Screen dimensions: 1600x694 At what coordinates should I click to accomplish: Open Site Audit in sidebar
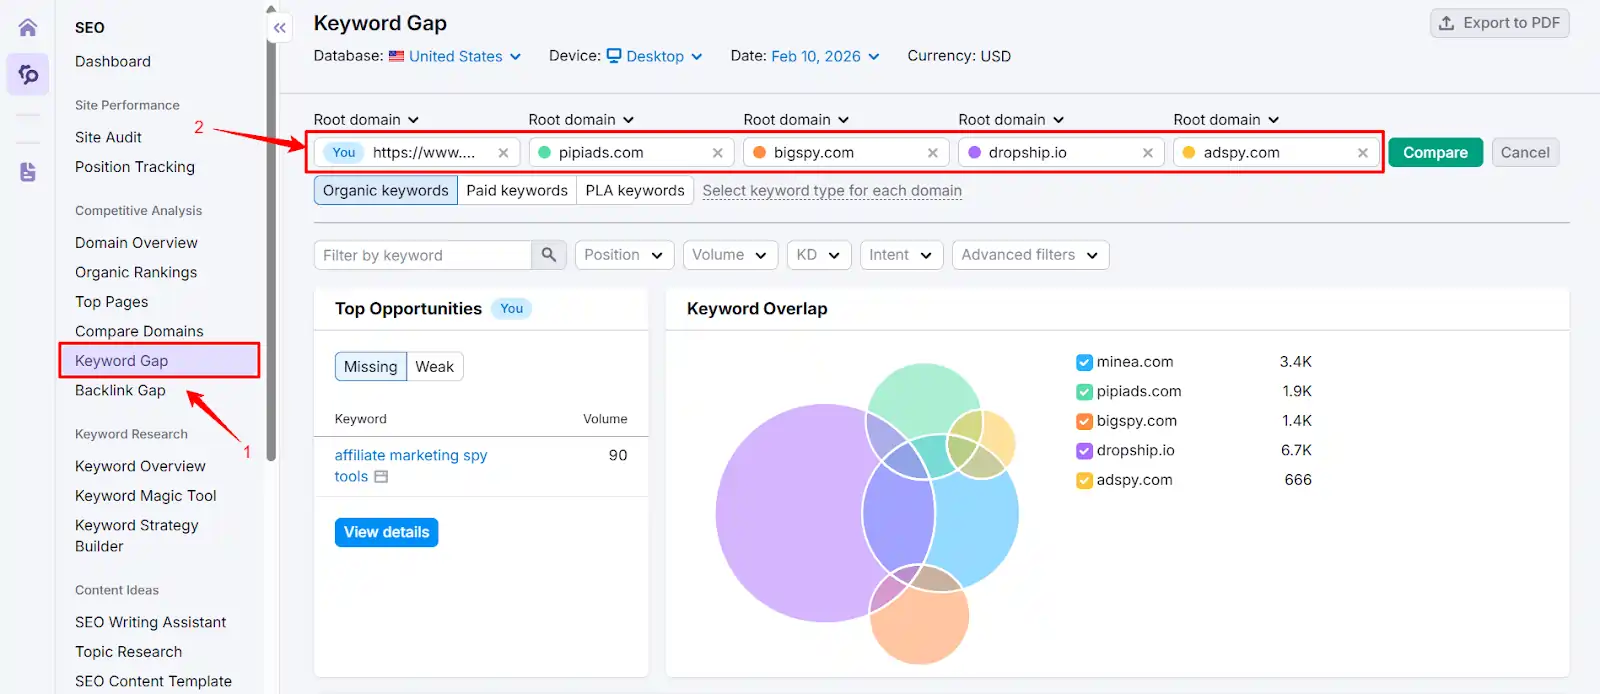point(108,138)
